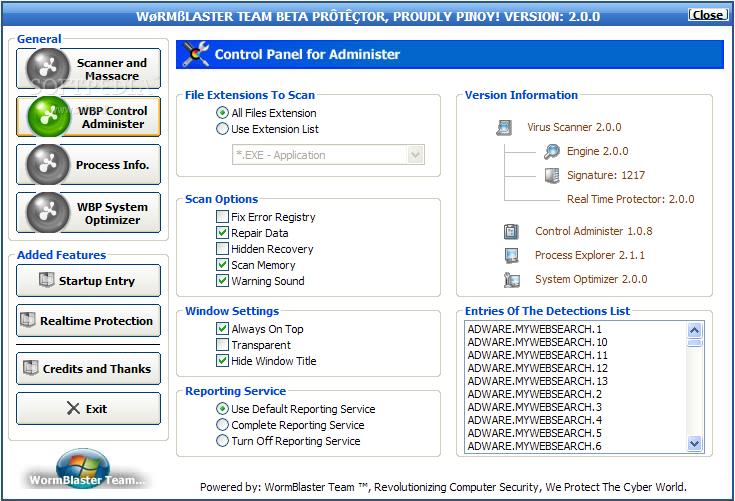Open Realtime Protection feature
Screen dimensions: 735x501
[89, 321]
